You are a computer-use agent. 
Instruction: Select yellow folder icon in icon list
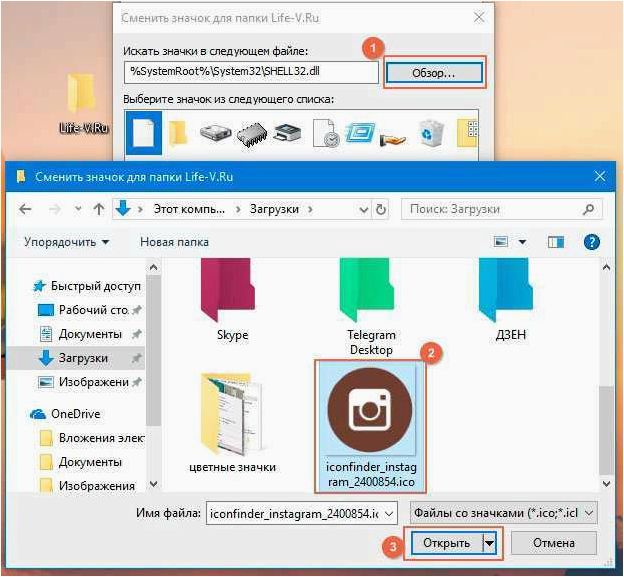point(177,133)
